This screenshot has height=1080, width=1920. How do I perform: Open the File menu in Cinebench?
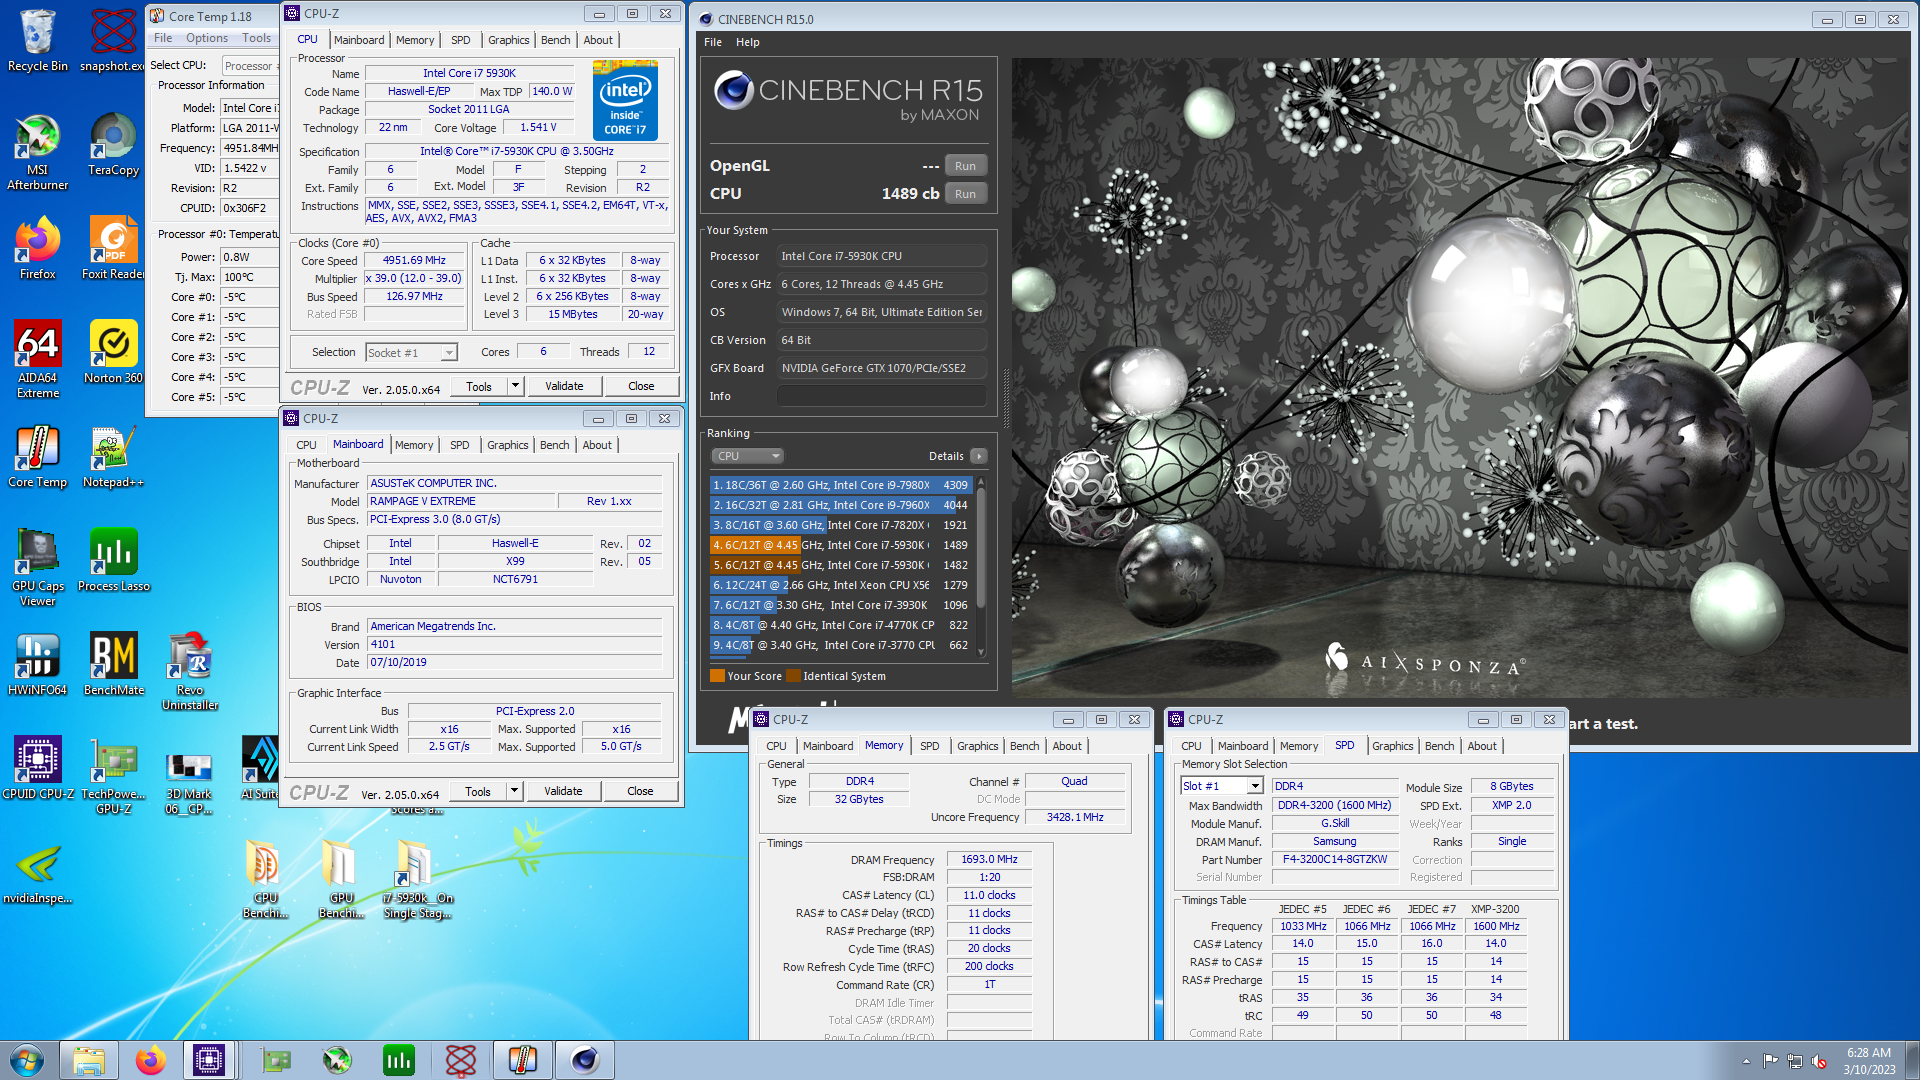point(712,42)
